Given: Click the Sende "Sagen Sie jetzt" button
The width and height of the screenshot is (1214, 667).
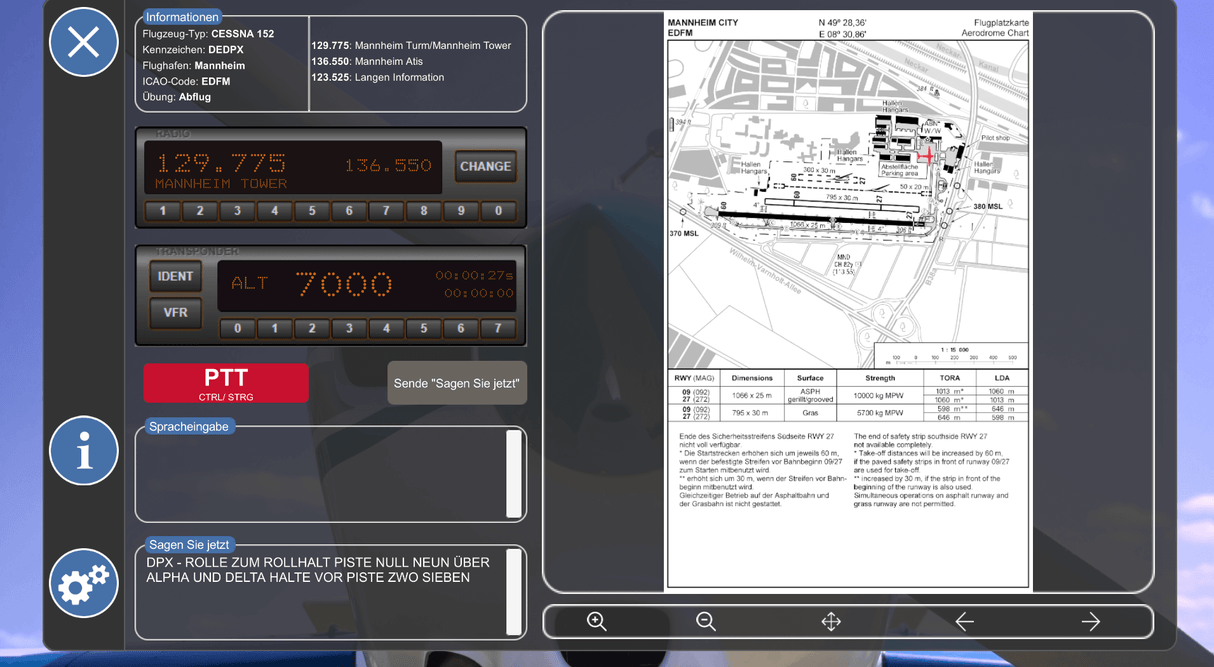Looking at the screenshot, I should click(x=457, y=383).
